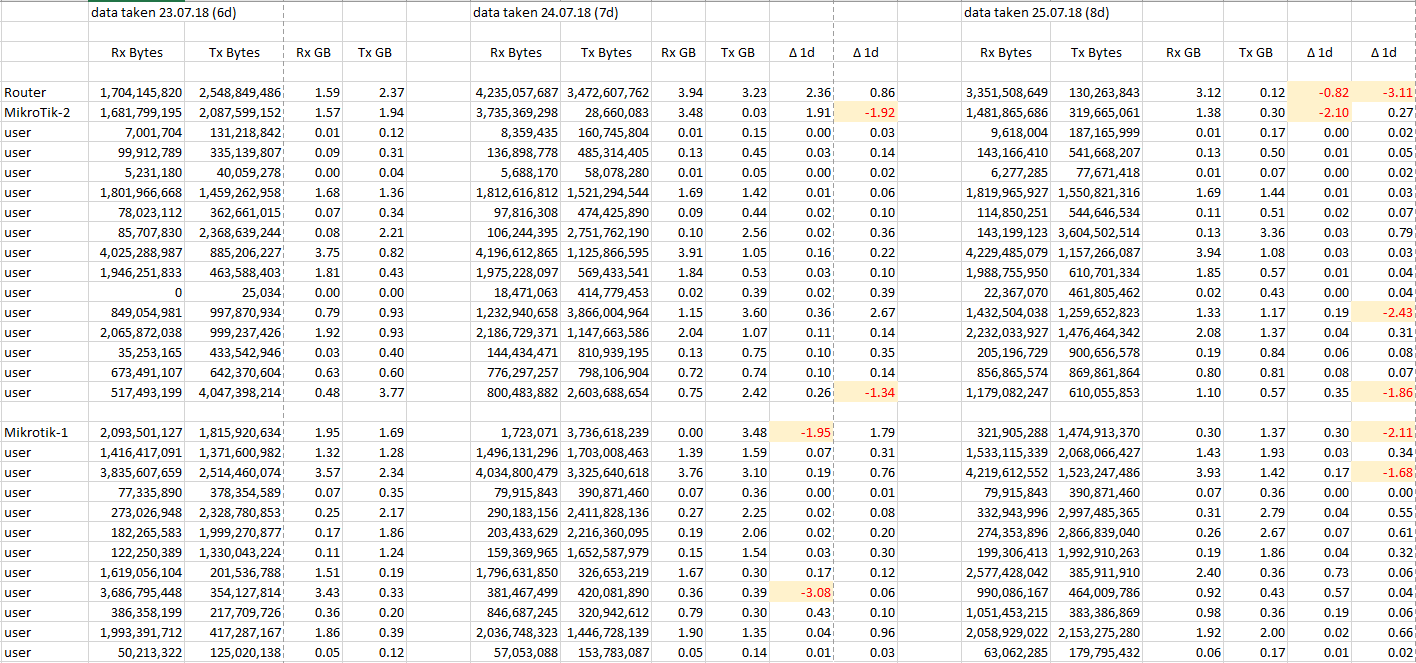1416x663 pixels.
Task: Click the "Mikrotik-1" row label
Action: pyautogui.click(x=36, y=432)
